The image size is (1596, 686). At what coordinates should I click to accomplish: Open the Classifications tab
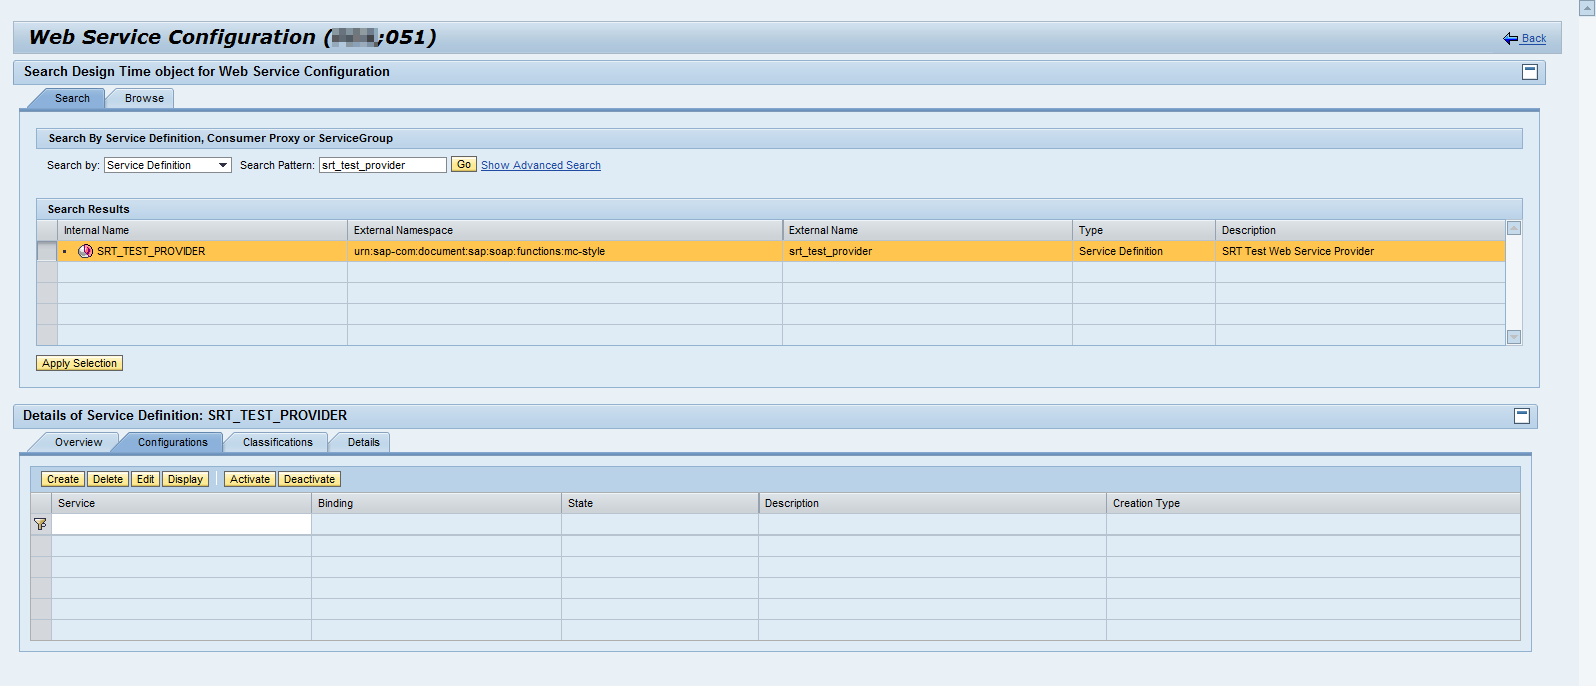coord(278,442)
